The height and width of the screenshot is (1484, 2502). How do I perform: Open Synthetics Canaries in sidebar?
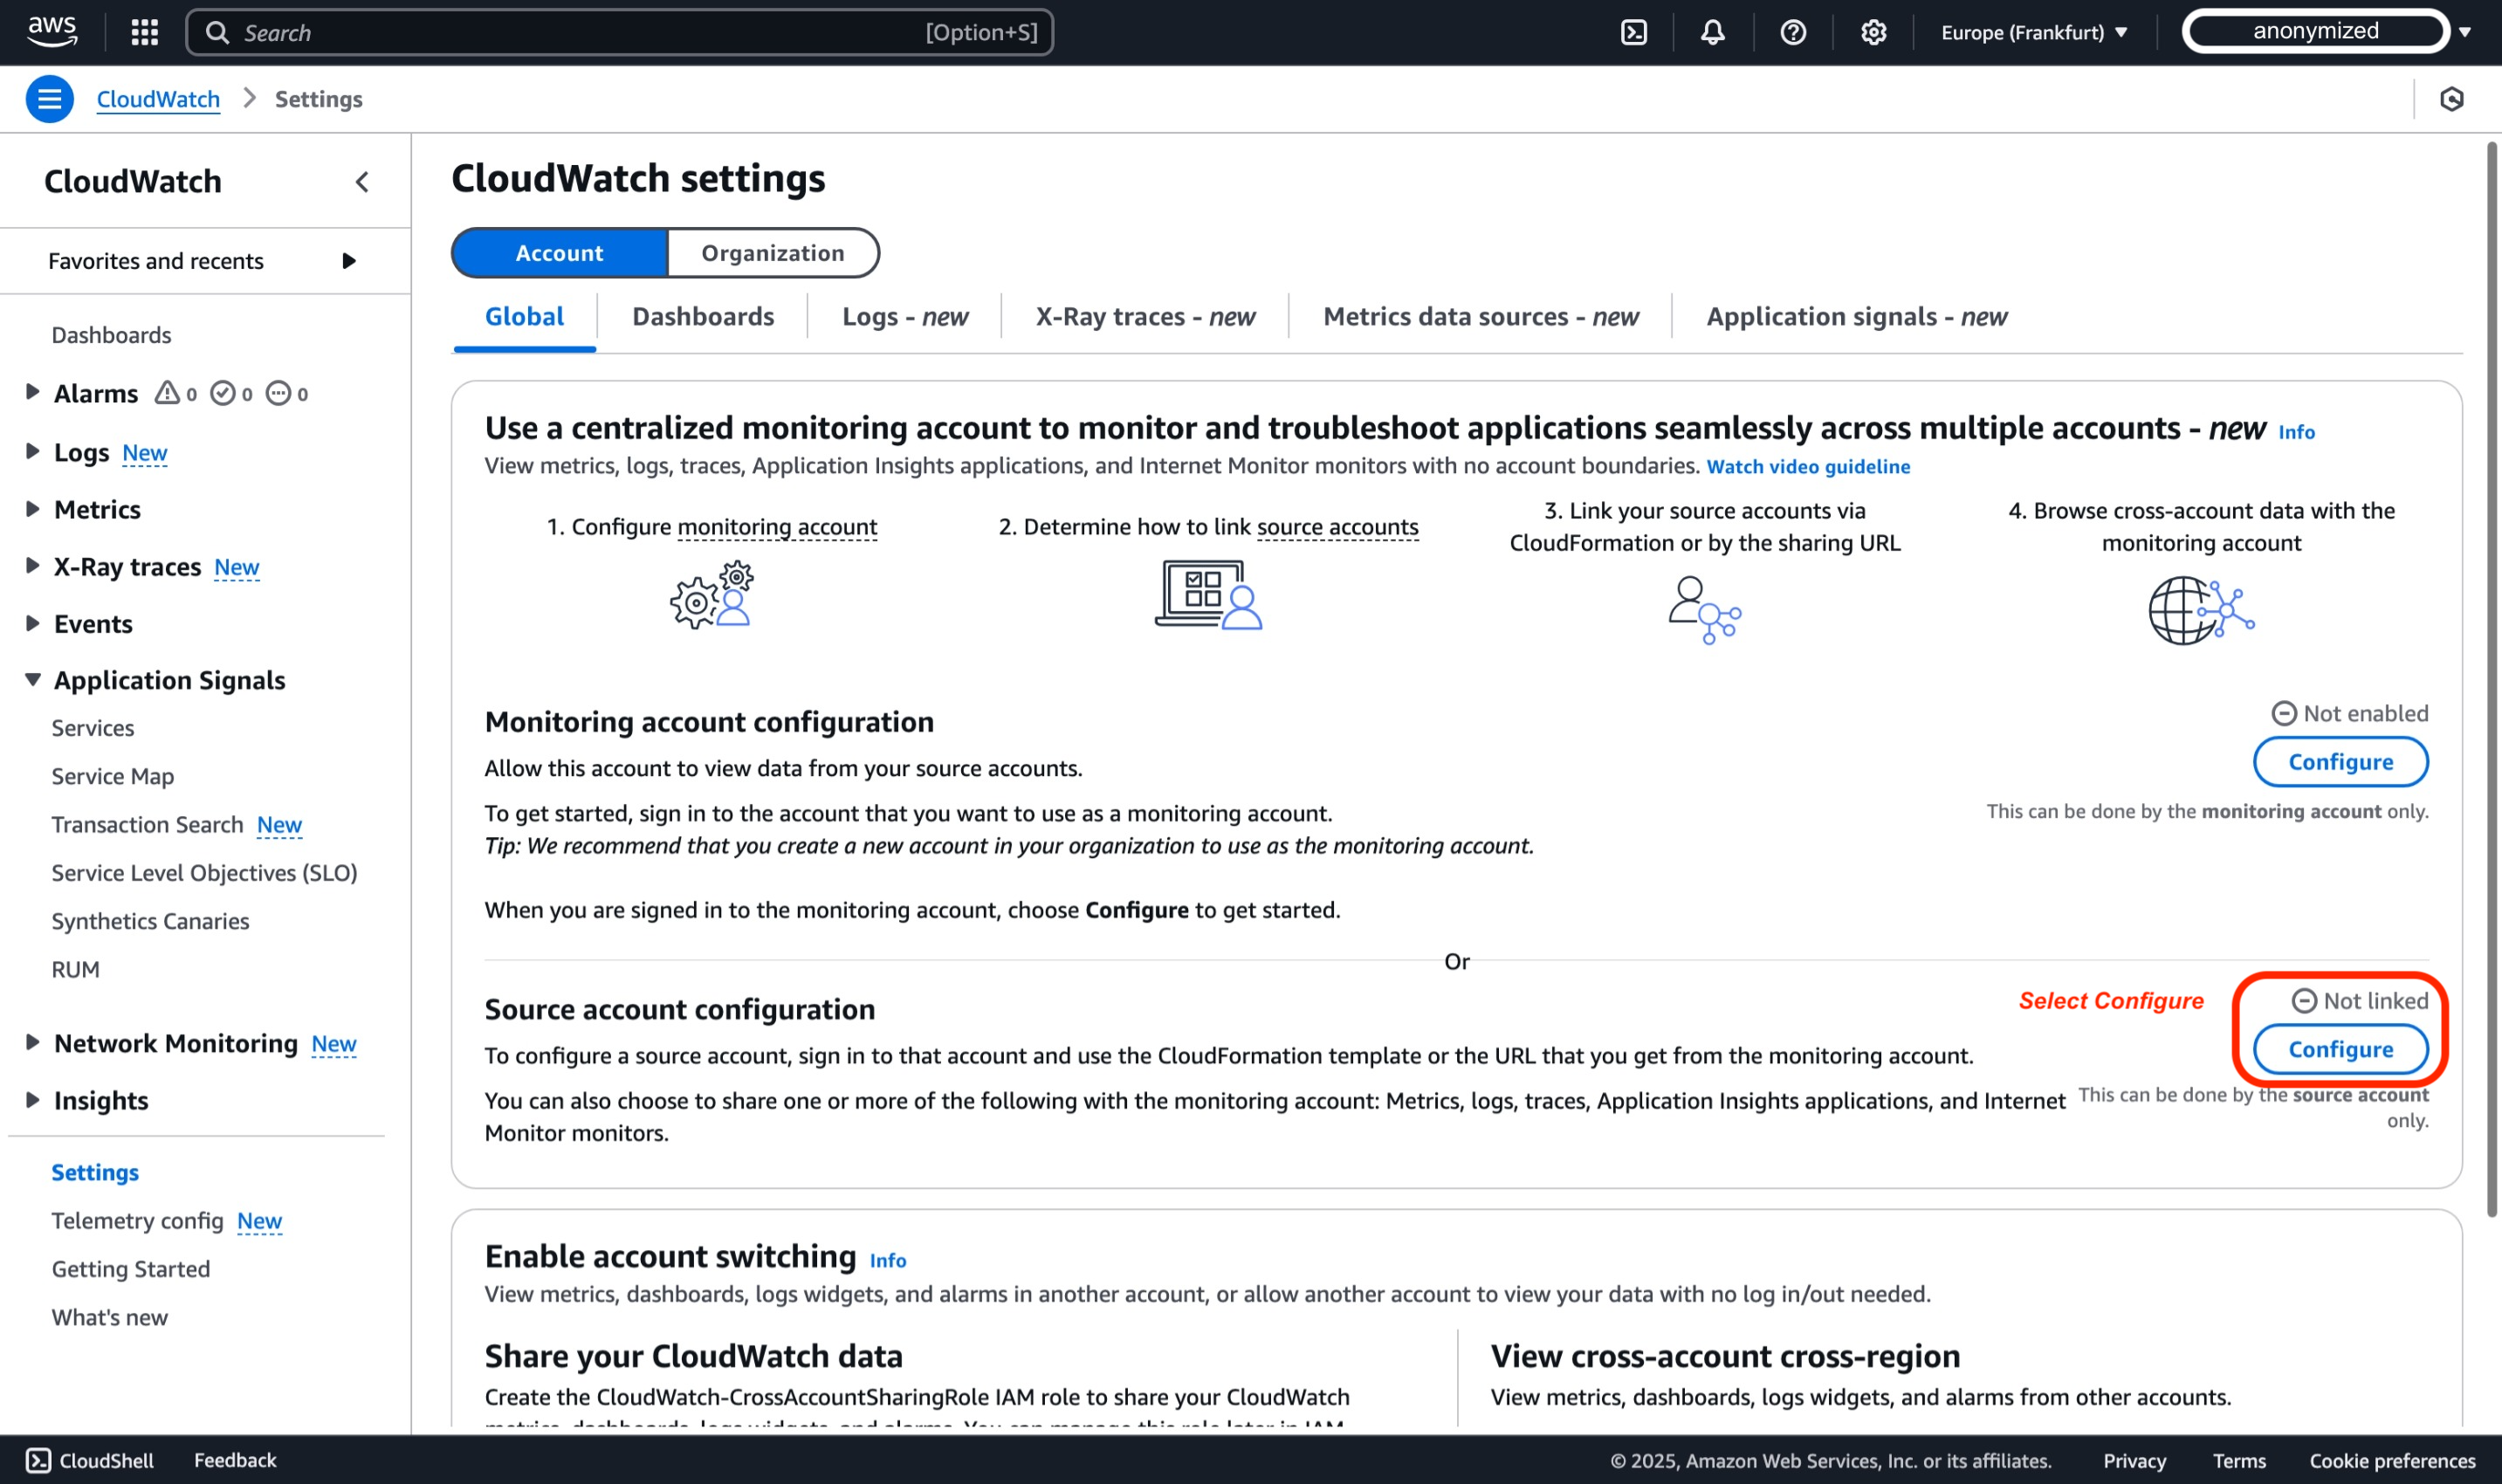coord(150,921)
